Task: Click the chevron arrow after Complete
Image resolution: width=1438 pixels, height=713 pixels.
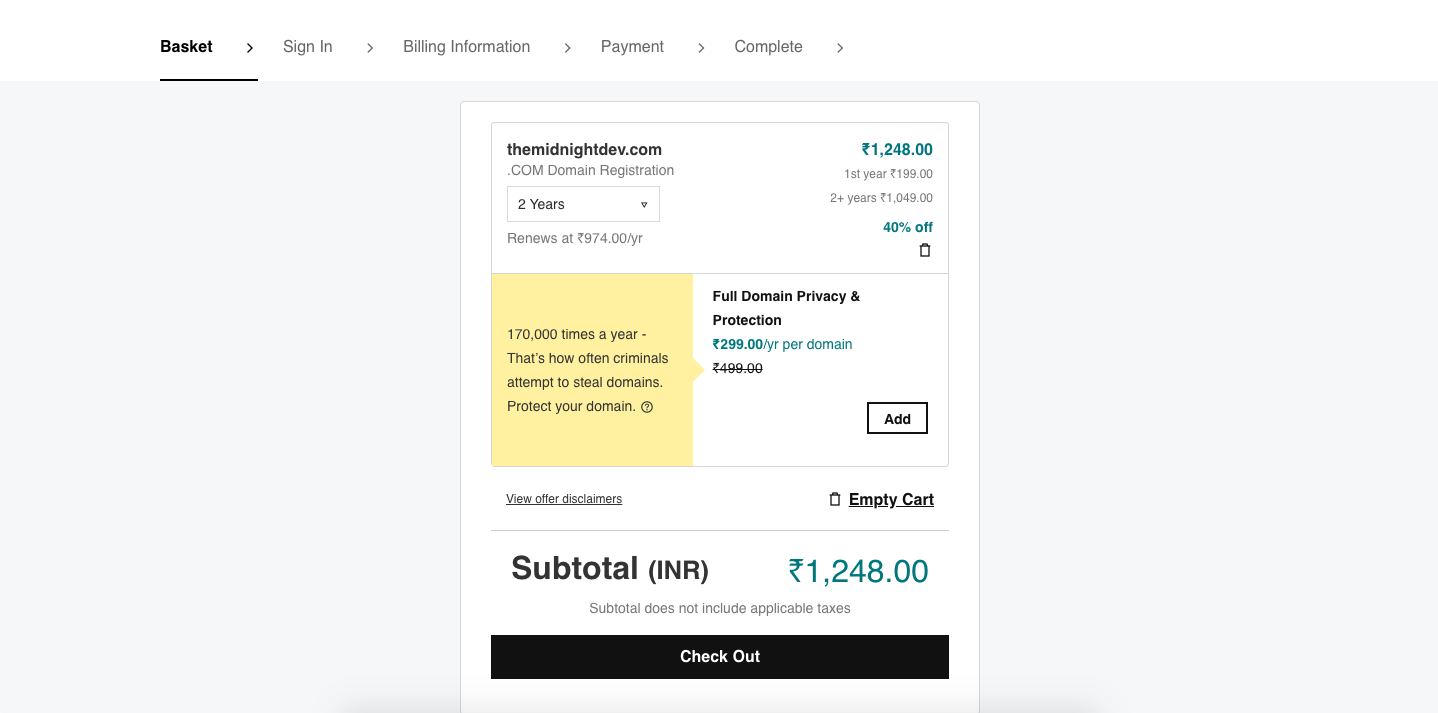Action: coord(840,48)
